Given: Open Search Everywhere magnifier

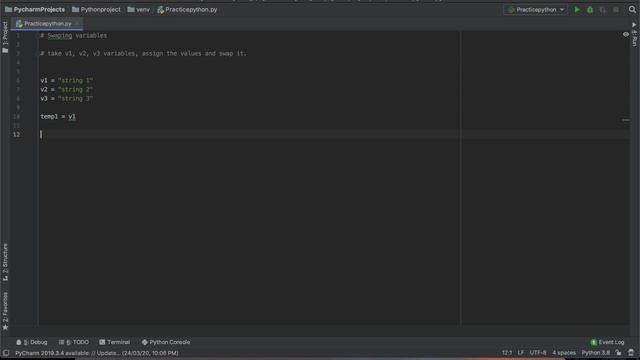Looking at the screenshot, I should tap(632, 9).
